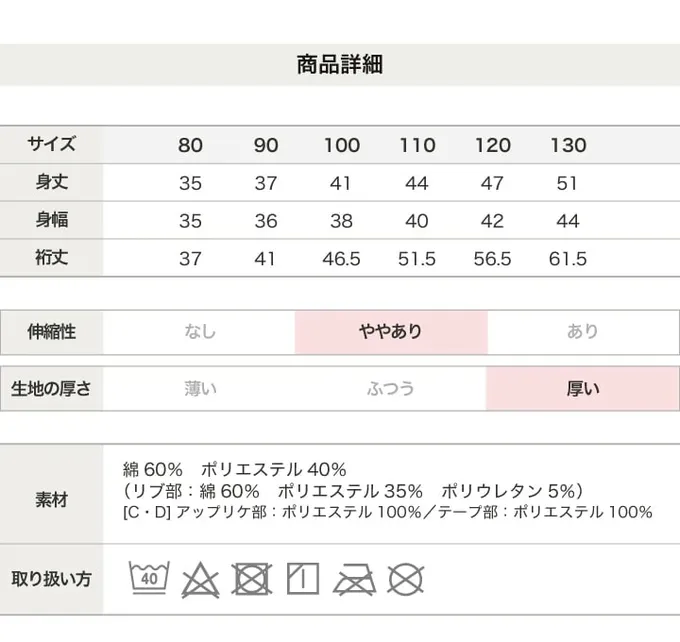Screen dimensions: 680x642
Task: Click the line-dry square icon
Action: pyautogui.click(x=303, y=578)
